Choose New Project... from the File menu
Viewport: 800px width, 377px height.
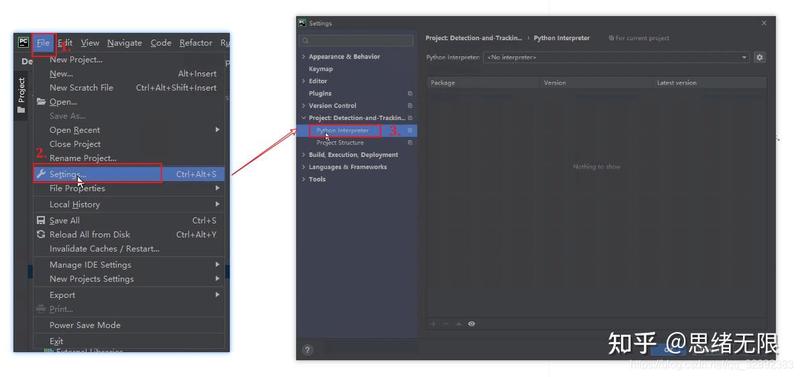pos(76,59)
